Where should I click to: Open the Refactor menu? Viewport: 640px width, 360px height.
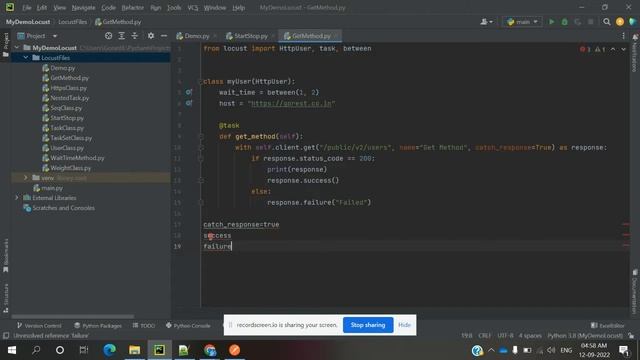(x=133, y=7)
